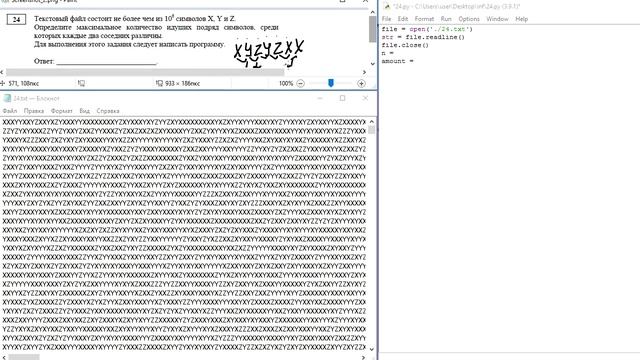Click code line 'file.close()'
640x360 pixels.
pos(405,45)
